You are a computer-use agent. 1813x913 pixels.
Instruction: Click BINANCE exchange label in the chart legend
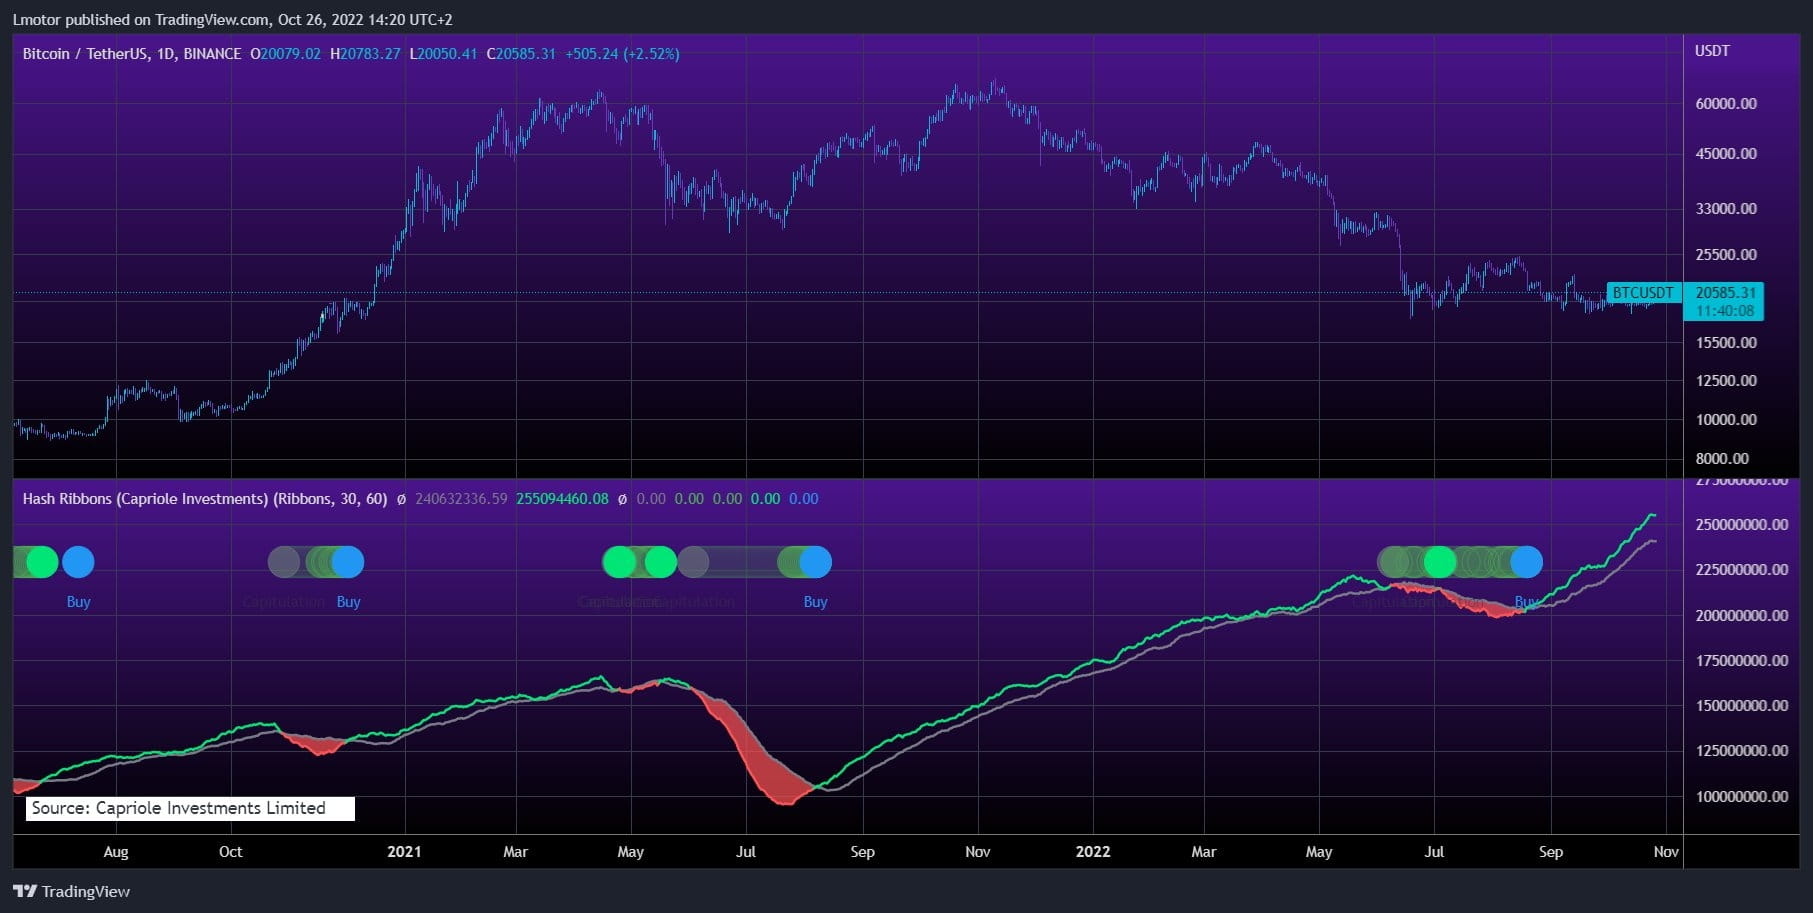tap(210, 54)
